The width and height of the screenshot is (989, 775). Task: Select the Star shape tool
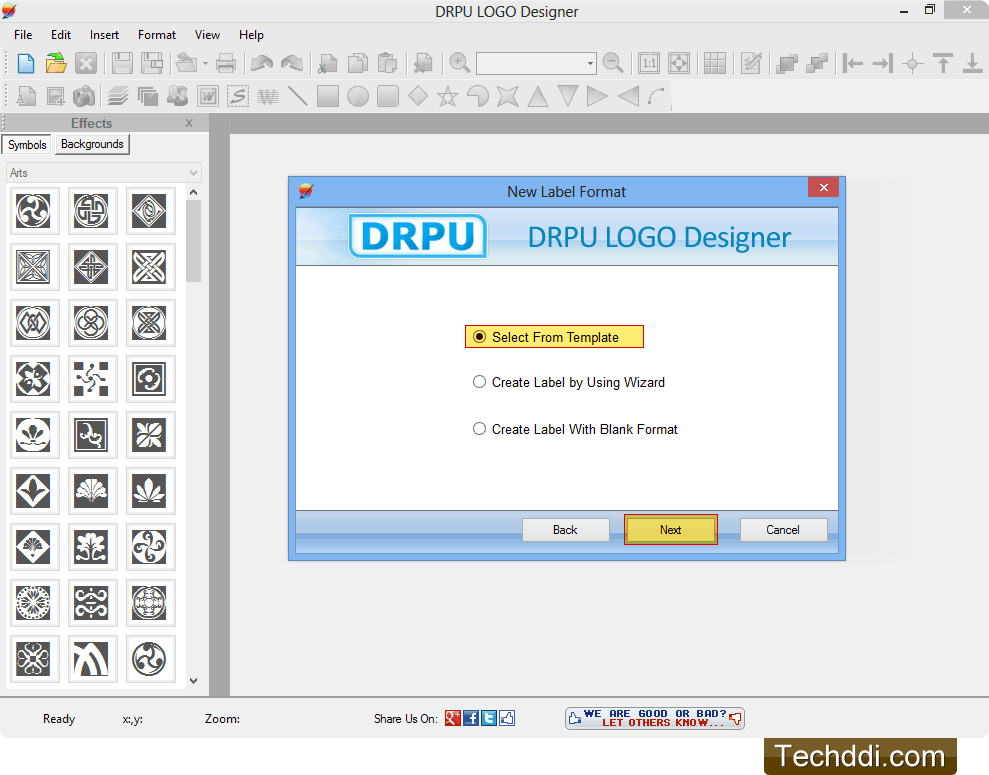[448, 96]
